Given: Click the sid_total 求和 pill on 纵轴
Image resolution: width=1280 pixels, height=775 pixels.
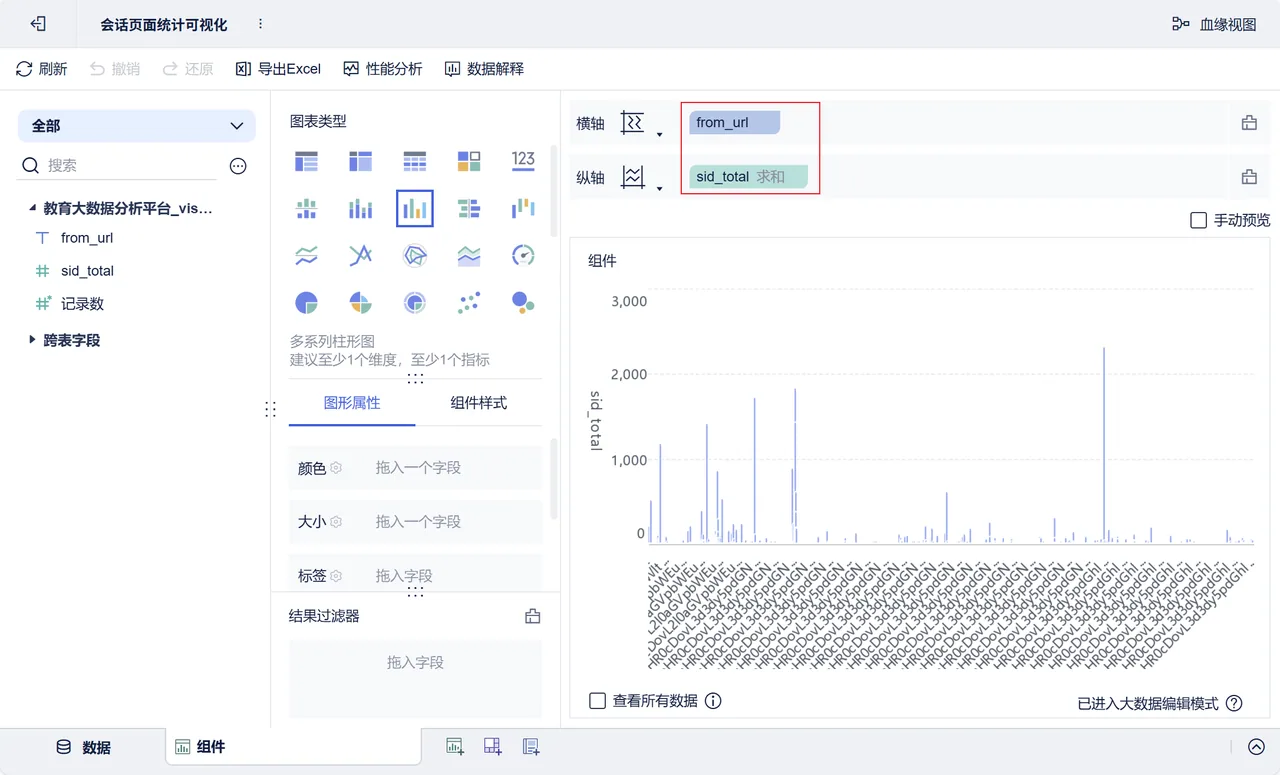Looking at the screenshot, I should [748, 177].
